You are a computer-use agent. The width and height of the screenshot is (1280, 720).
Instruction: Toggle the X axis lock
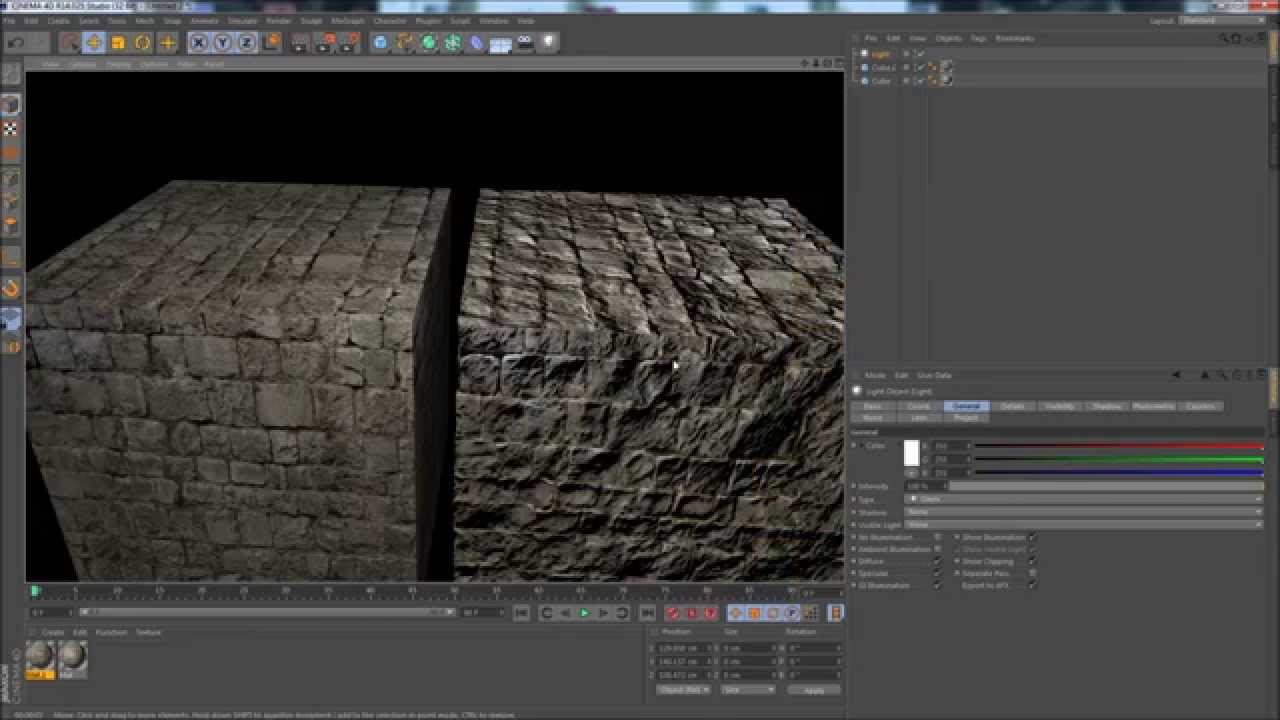[198, 43]
